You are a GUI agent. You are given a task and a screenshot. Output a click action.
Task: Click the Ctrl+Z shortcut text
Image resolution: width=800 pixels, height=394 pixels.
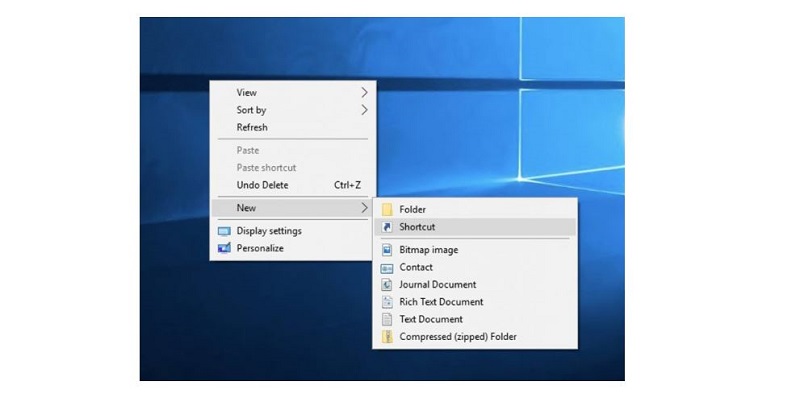pyautogui.click(x=347, y=185)
